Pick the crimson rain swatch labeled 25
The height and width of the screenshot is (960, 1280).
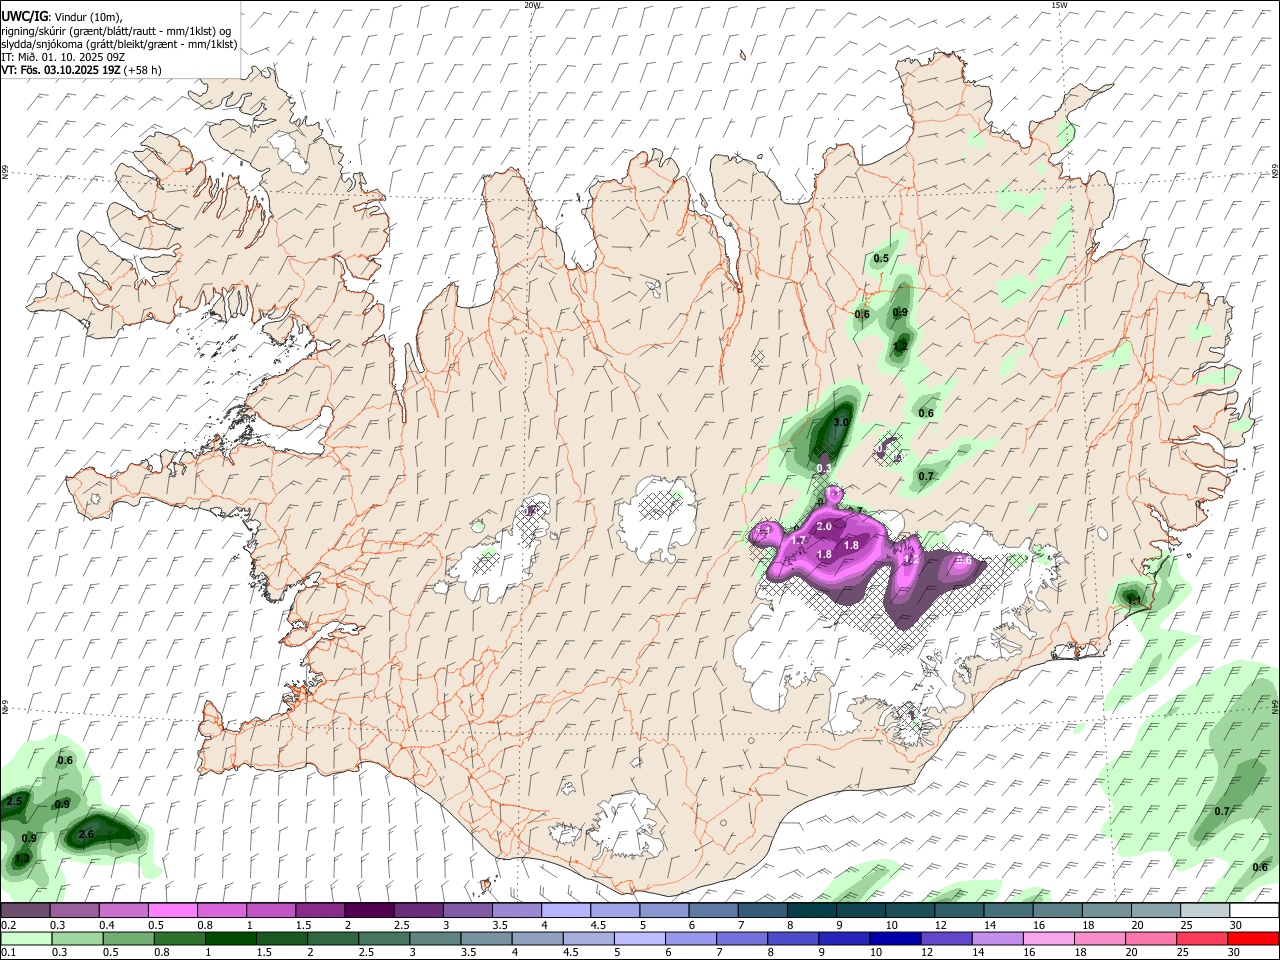(x=1200, y=938)
